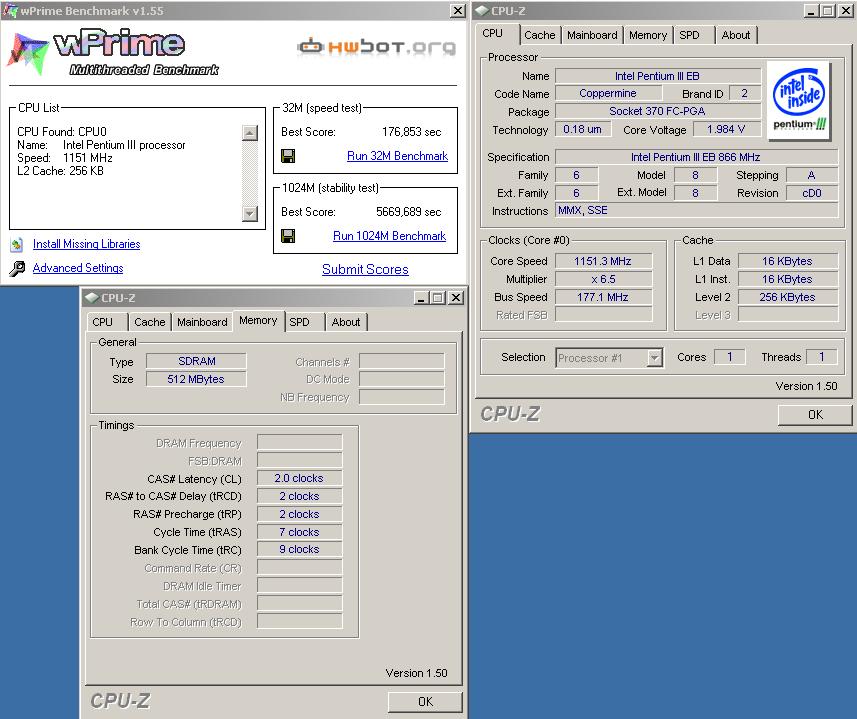Click CAS# Latency 2.0 clocks value
The image size is (857, 719).
(x=299, y=478)
